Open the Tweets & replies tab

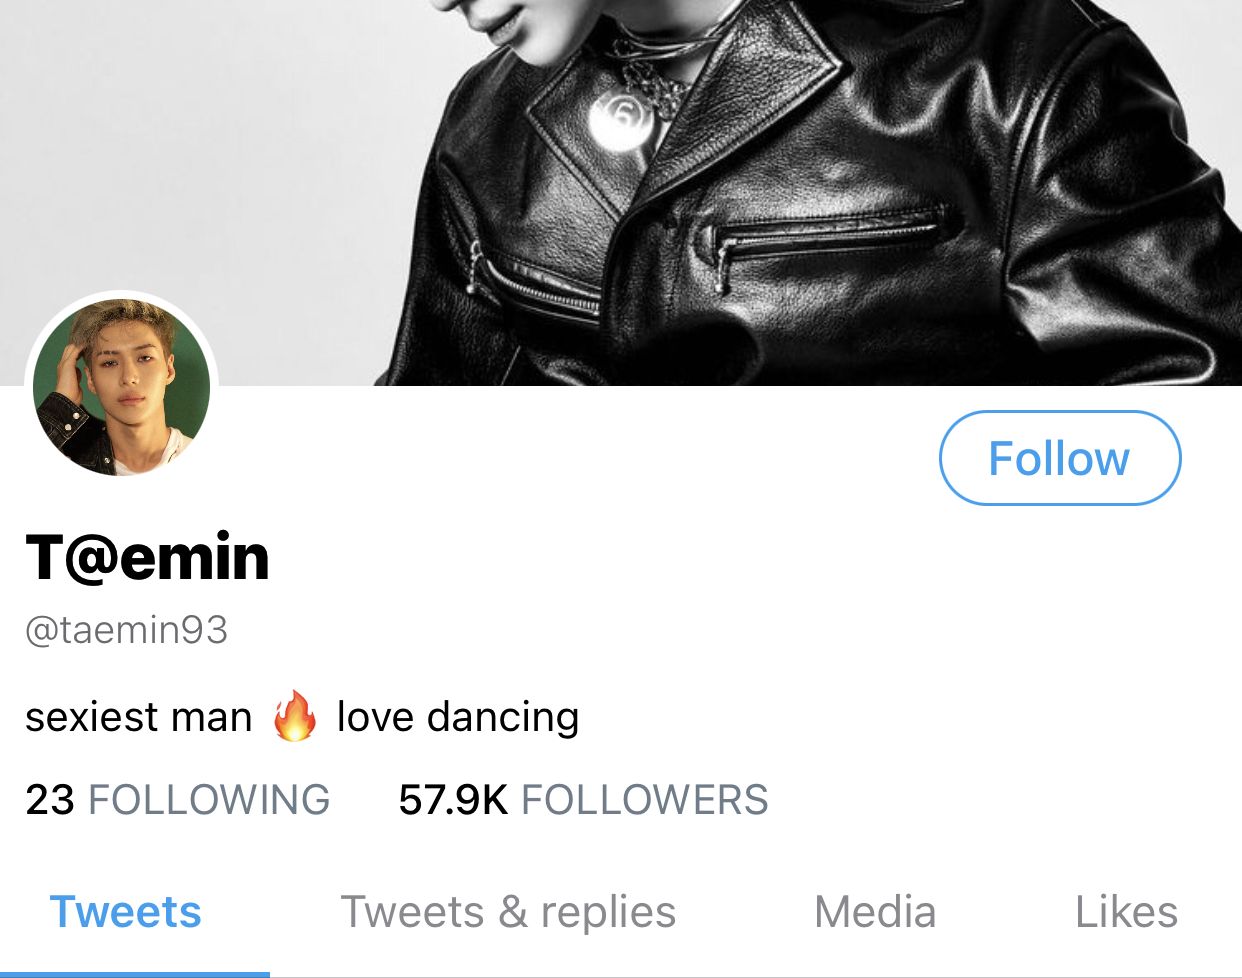coord(508,912)
